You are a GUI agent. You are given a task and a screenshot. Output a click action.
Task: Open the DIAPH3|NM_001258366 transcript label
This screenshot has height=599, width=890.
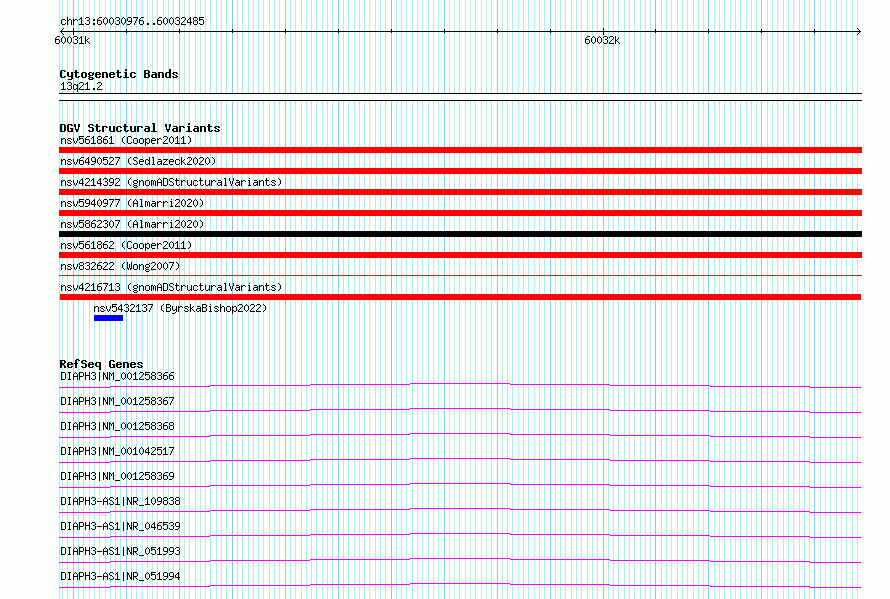(x=117, y=376)
